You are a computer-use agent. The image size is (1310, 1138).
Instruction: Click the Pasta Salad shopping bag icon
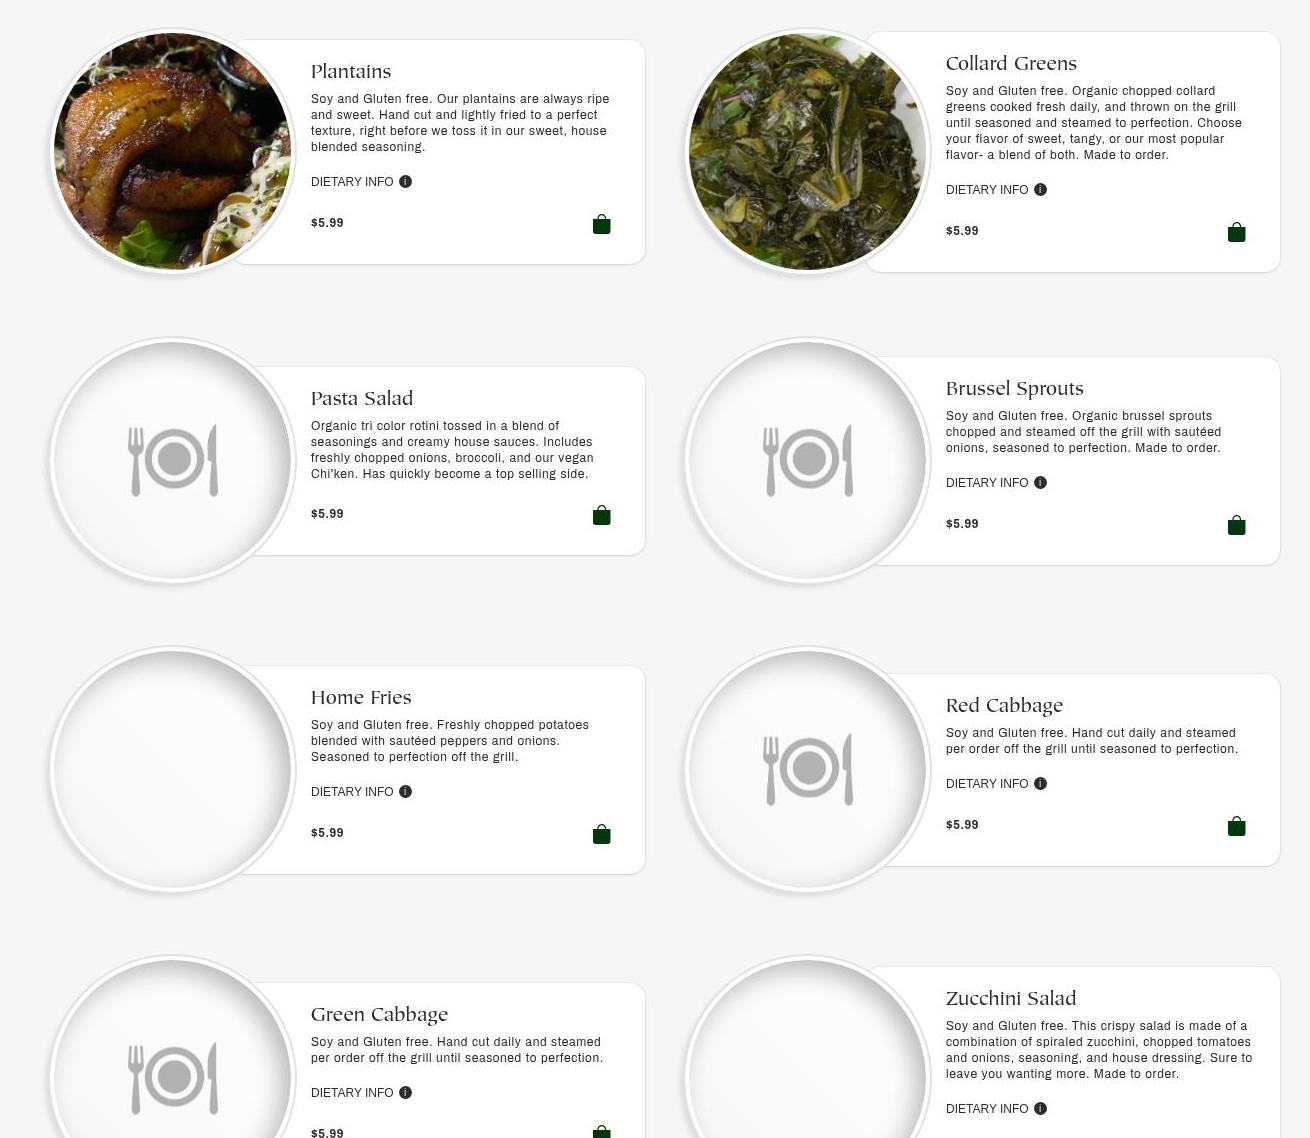[601, 515]
